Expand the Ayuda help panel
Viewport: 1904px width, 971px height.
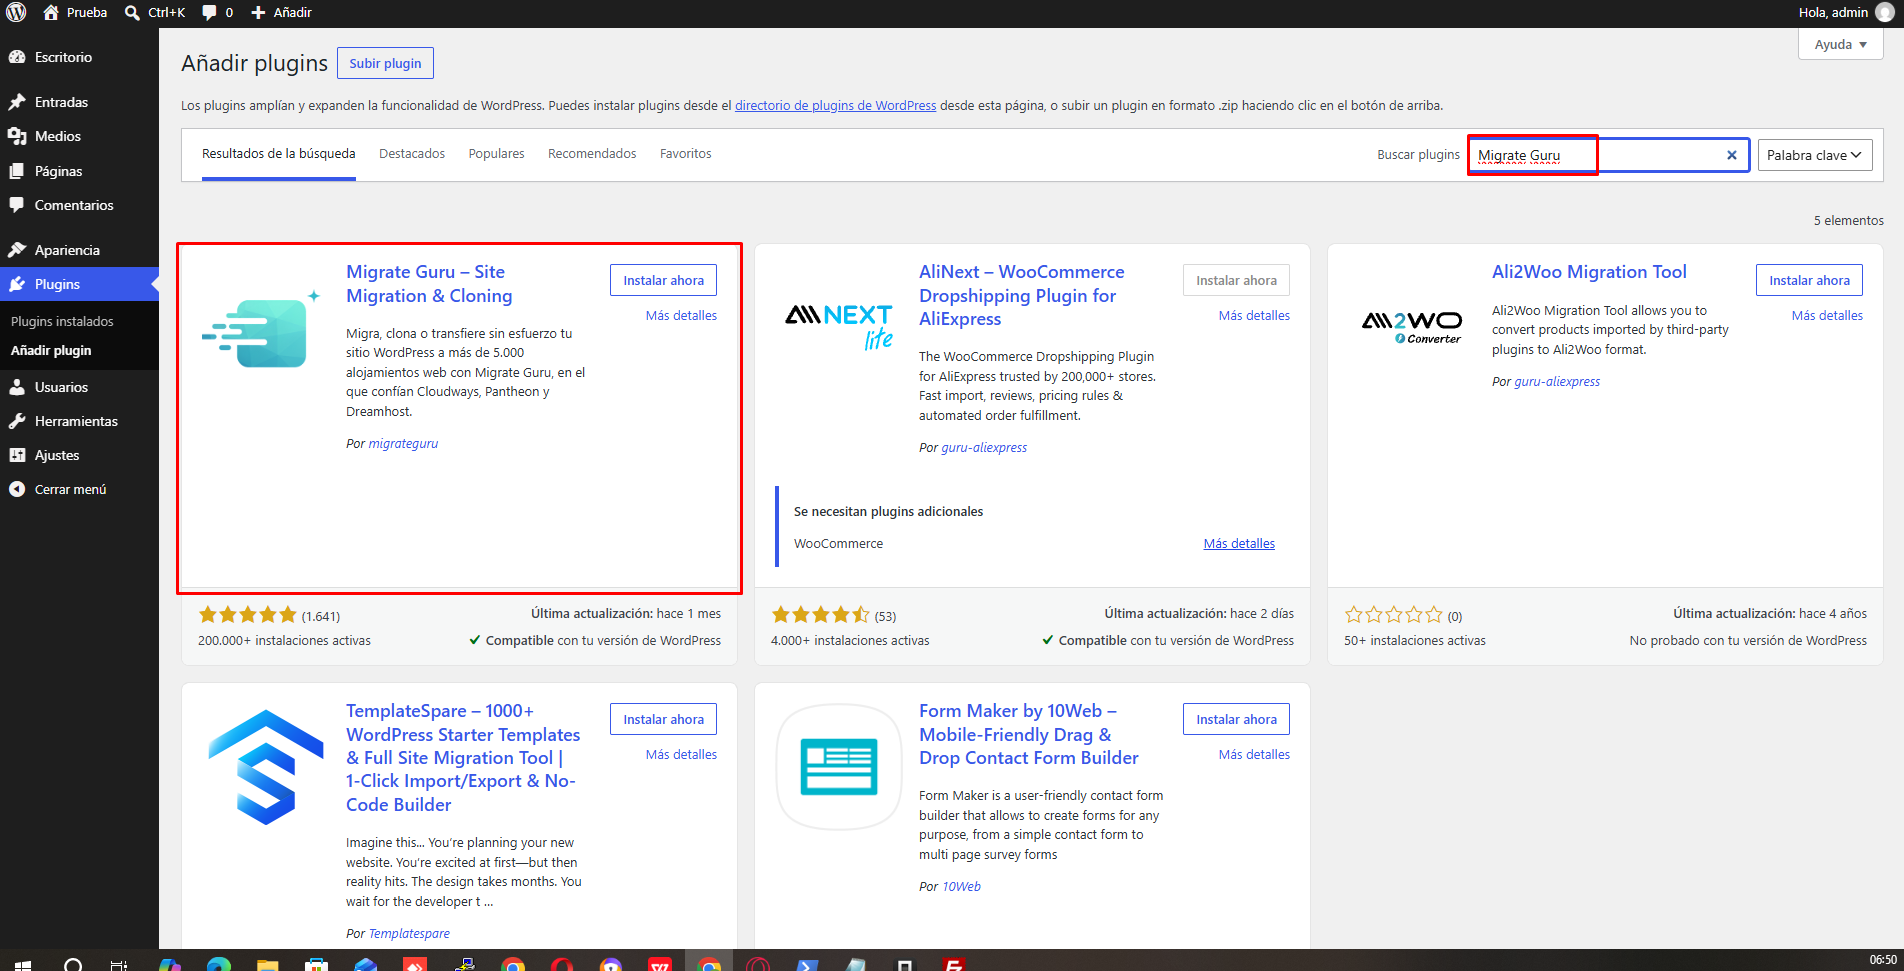tap(1840, 44)
